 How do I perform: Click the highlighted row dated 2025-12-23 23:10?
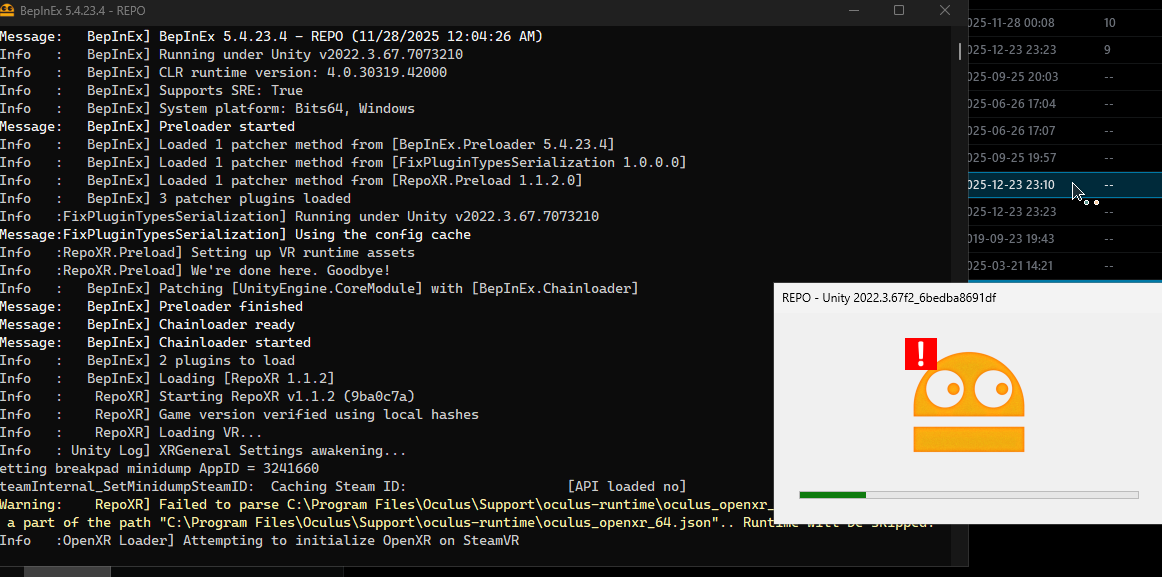tap(1010, 185)
